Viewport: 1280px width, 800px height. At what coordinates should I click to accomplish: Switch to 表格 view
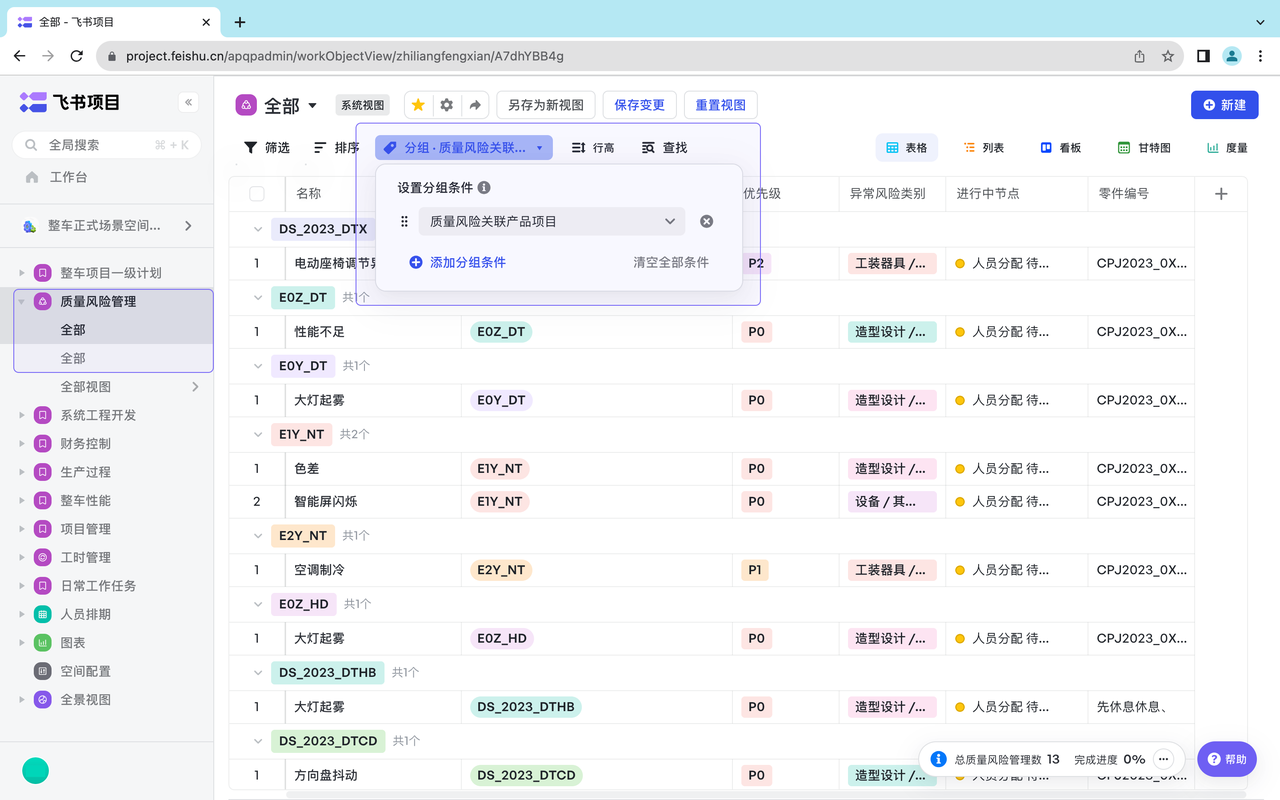point(907,148)
